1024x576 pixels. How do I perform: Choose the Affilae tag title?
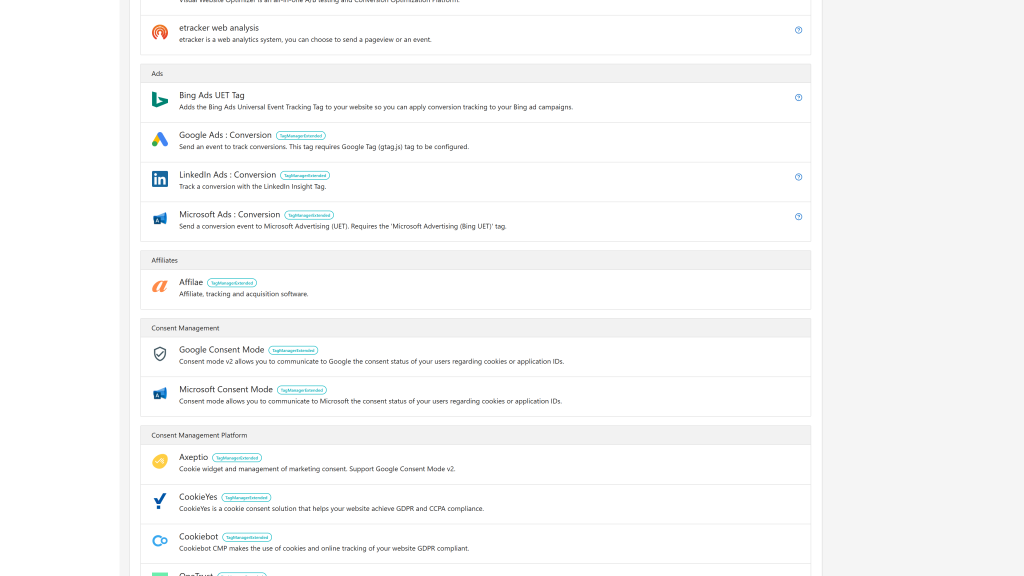[191, 282]
